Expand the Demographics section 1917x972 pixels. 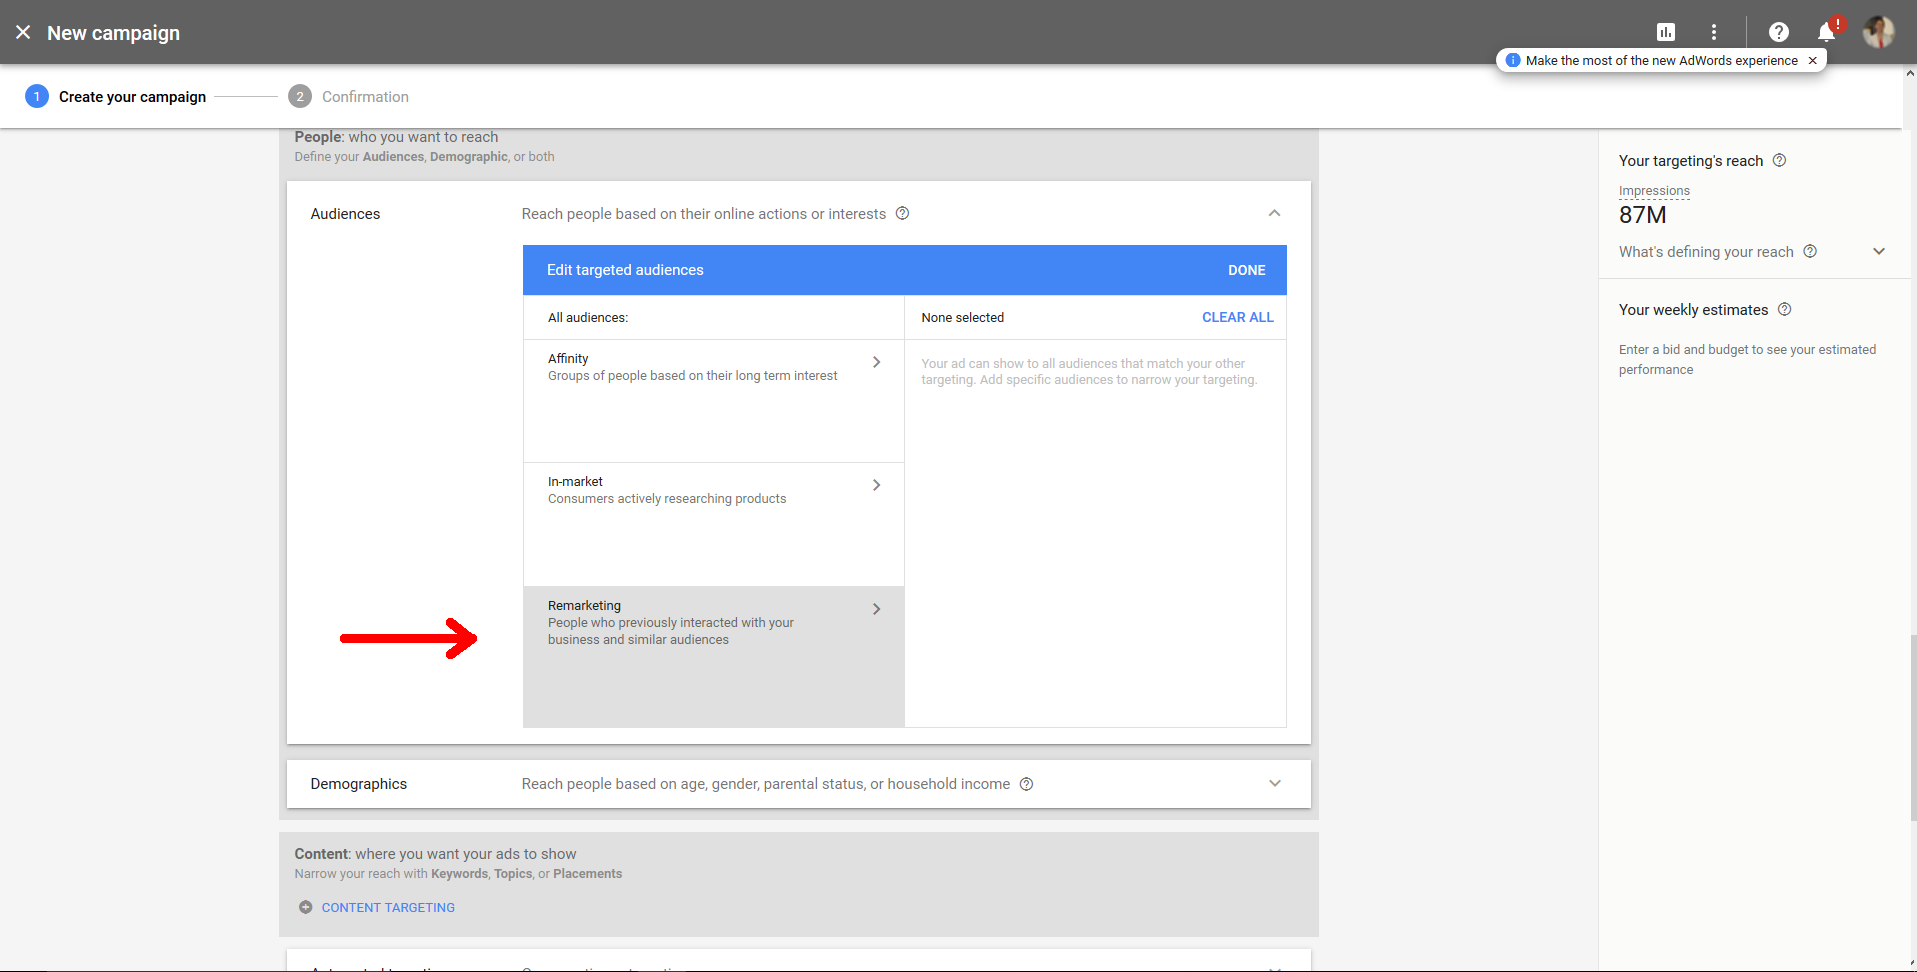pyautogui.click(x=1275, y=783)
